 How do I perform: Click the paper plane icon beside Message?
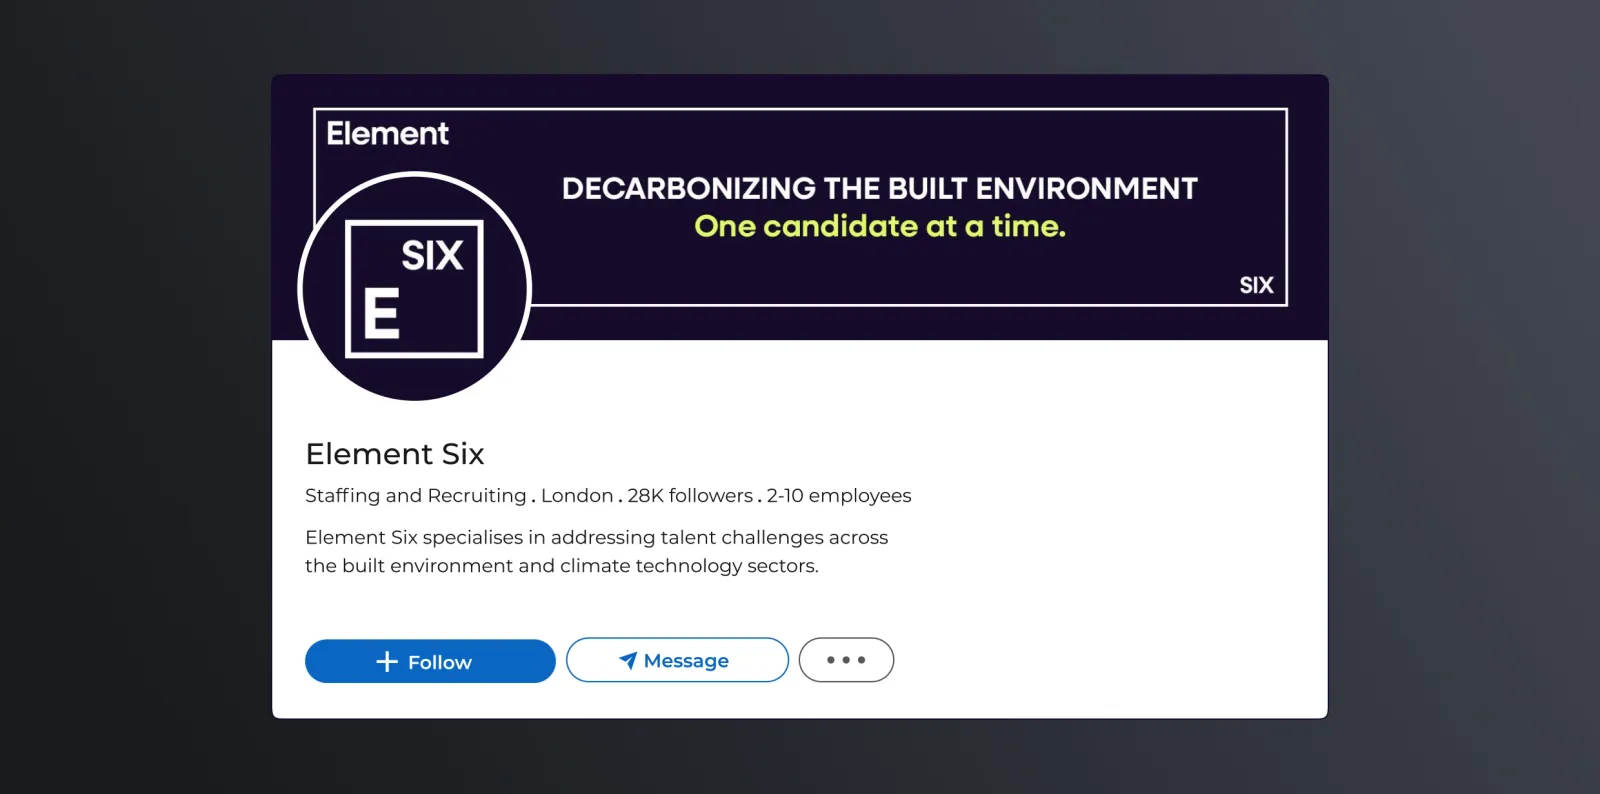[628, 660]
